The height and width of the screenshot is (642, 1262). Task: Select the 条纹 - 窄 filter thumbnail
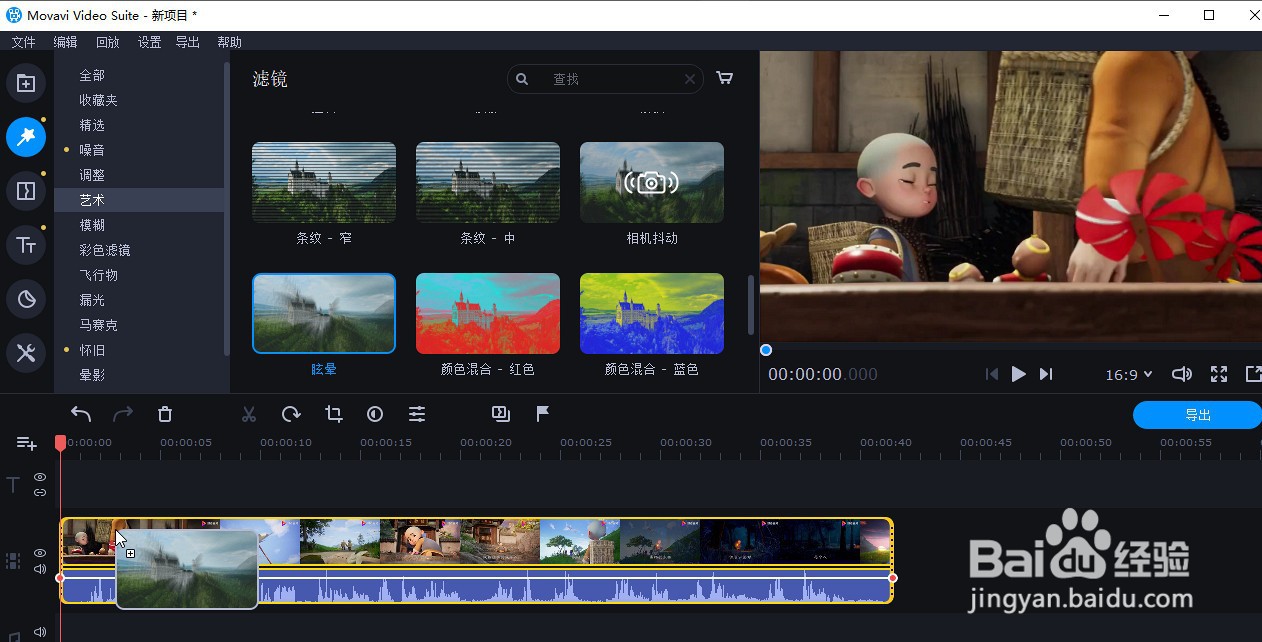coord(324,182)
